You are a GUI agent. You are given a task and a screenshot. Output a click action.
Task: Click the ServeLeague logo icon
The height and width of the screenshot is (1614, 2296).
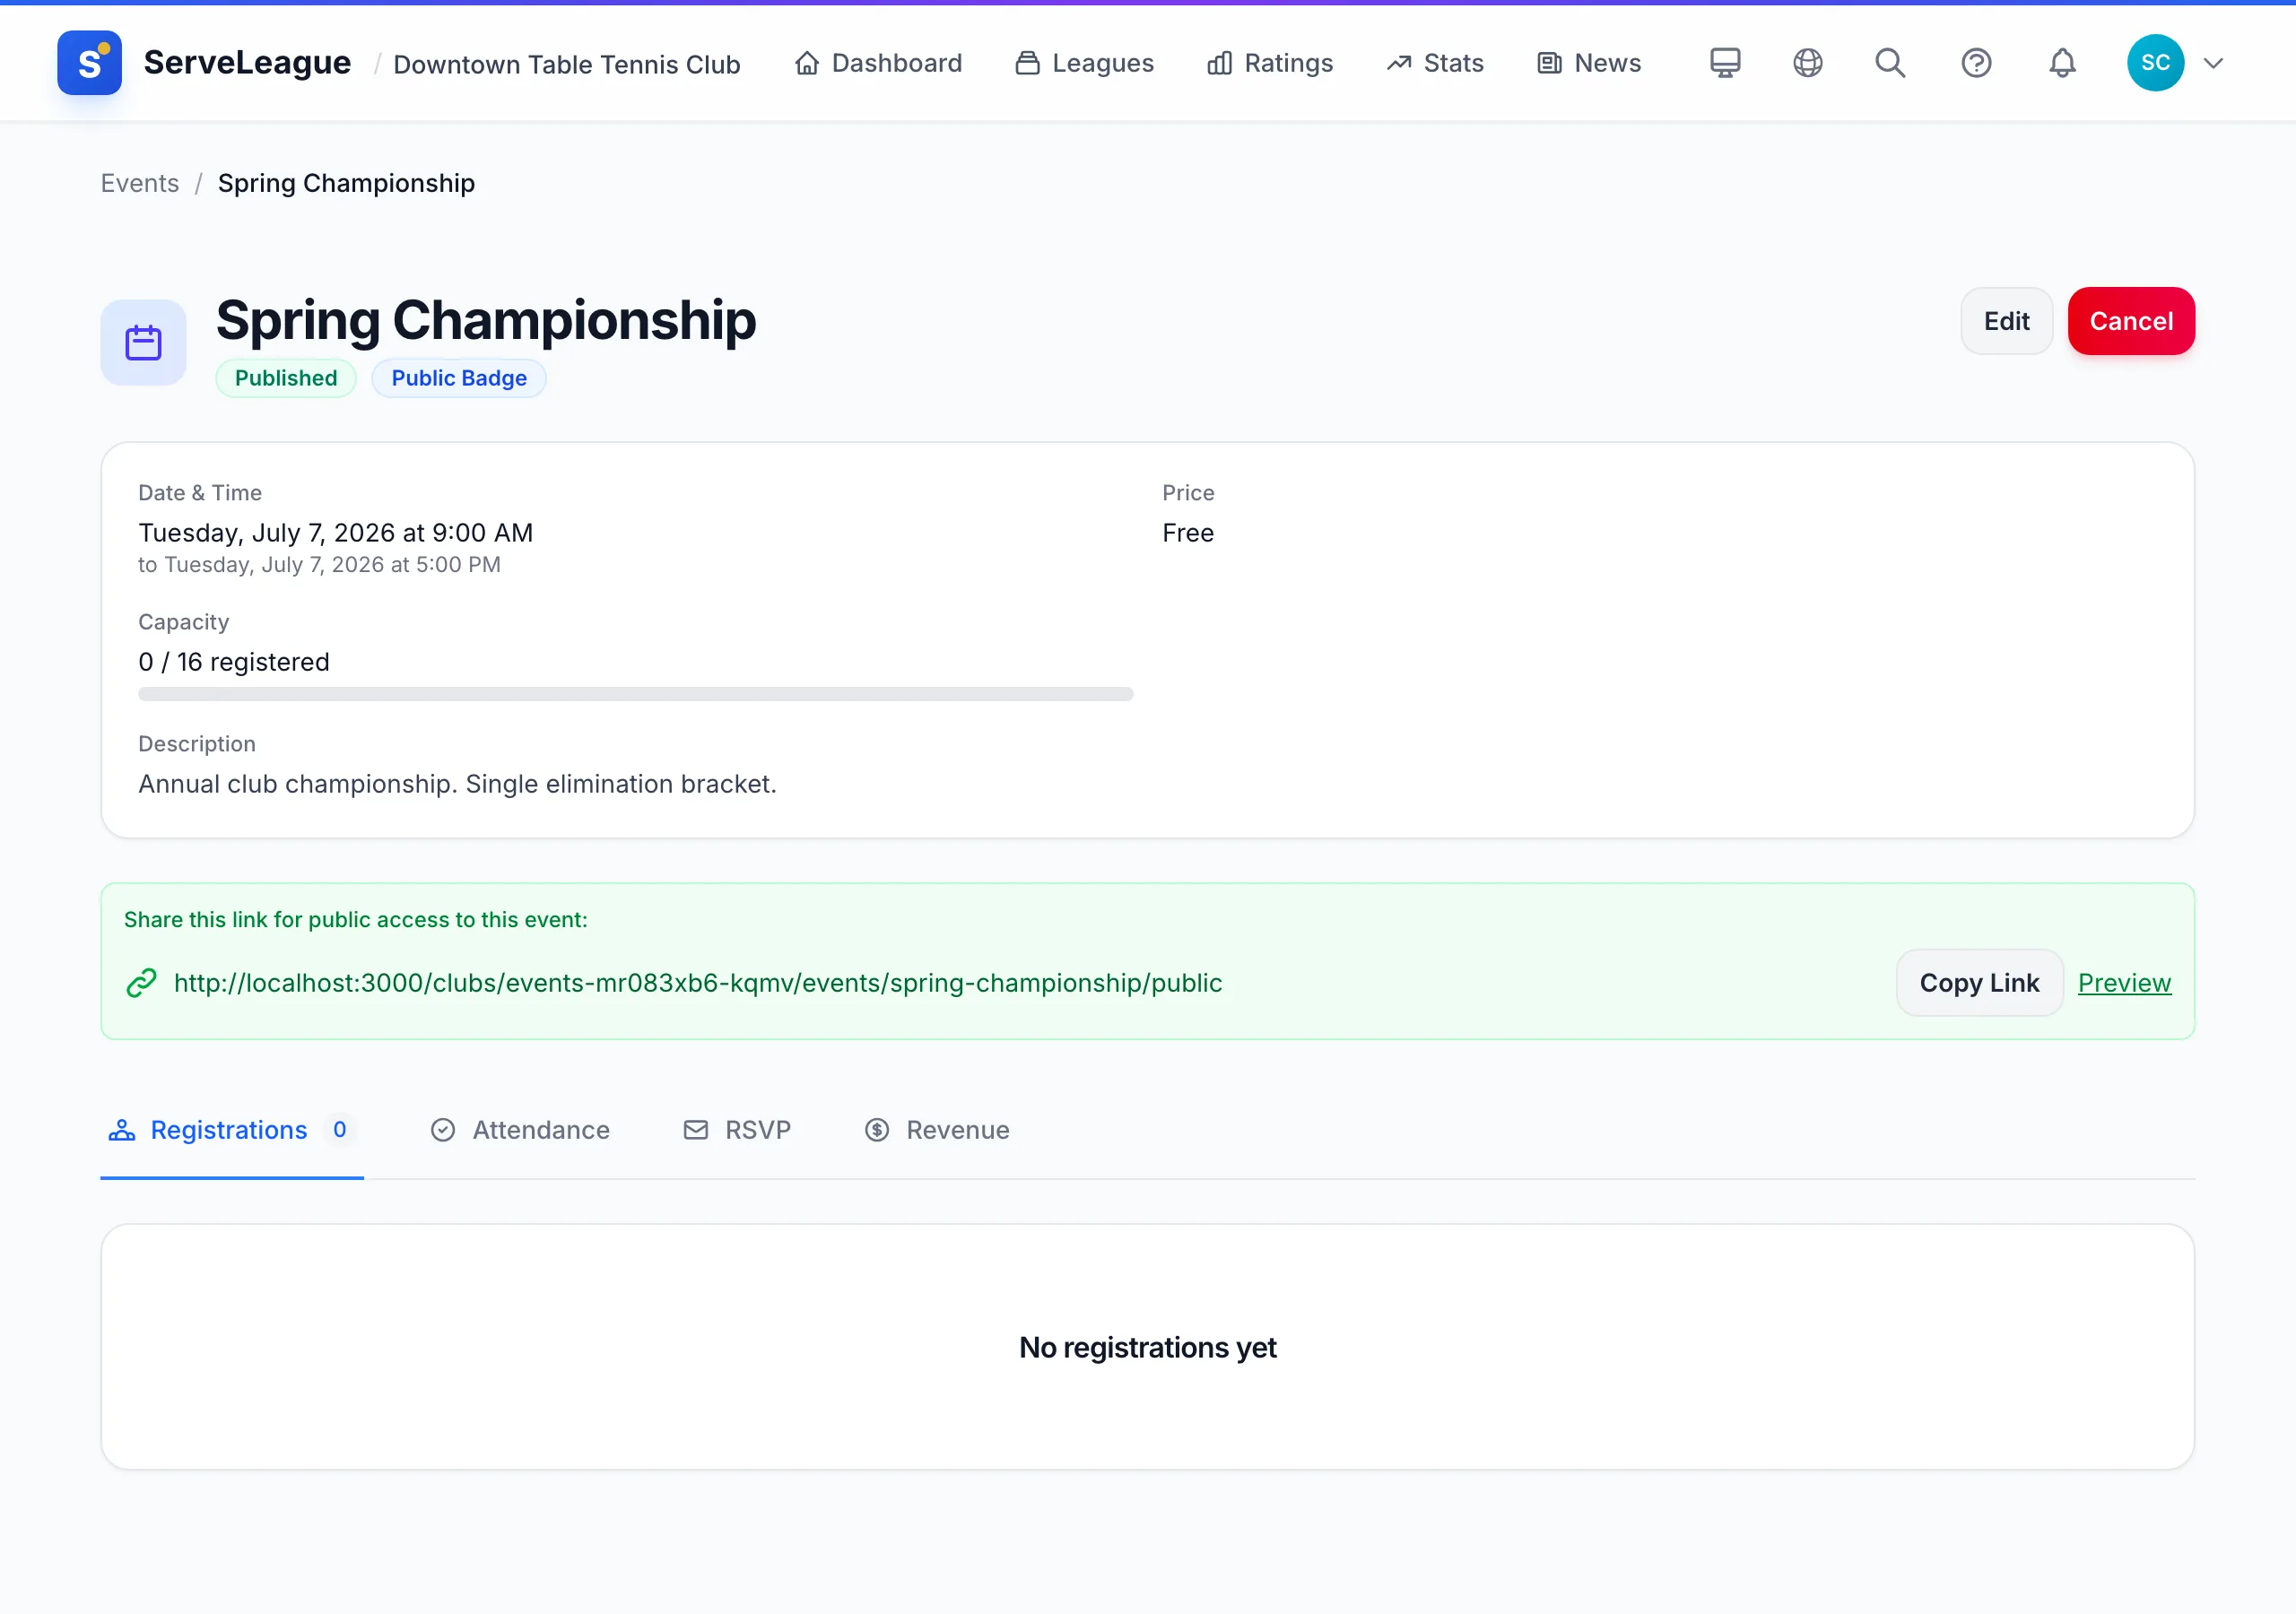[x=89, y=63]
